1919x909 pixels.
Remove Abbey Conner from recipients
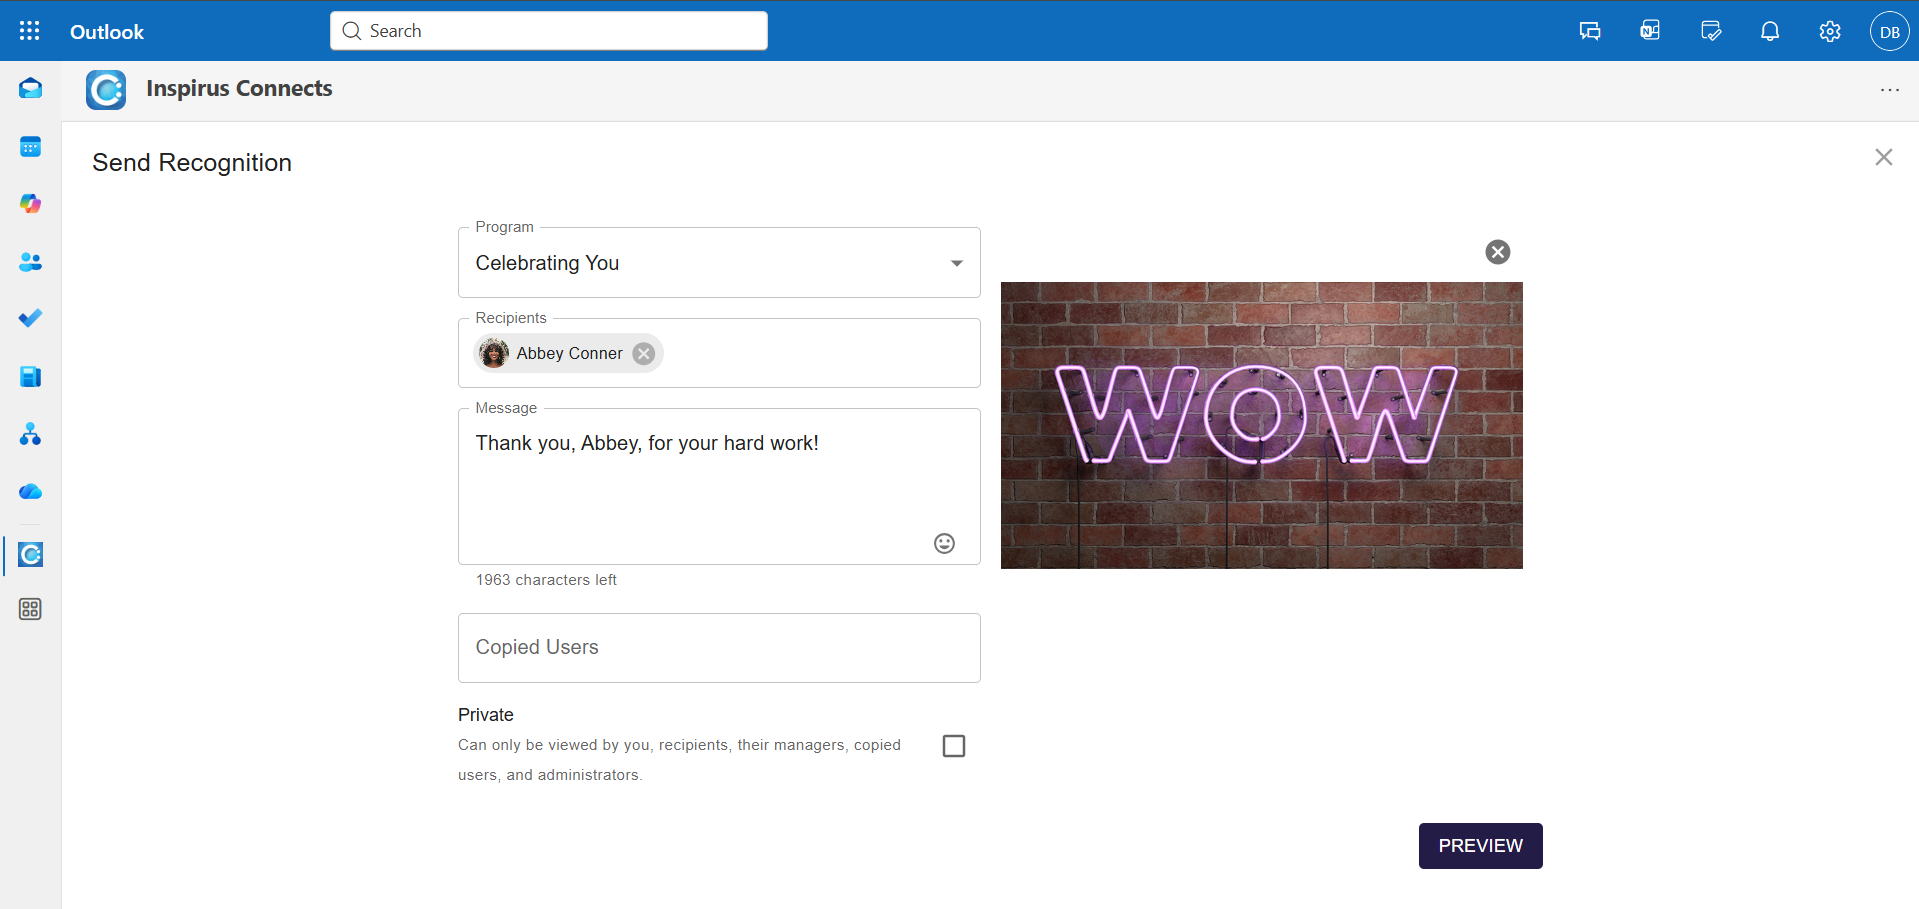pos(644,354)
